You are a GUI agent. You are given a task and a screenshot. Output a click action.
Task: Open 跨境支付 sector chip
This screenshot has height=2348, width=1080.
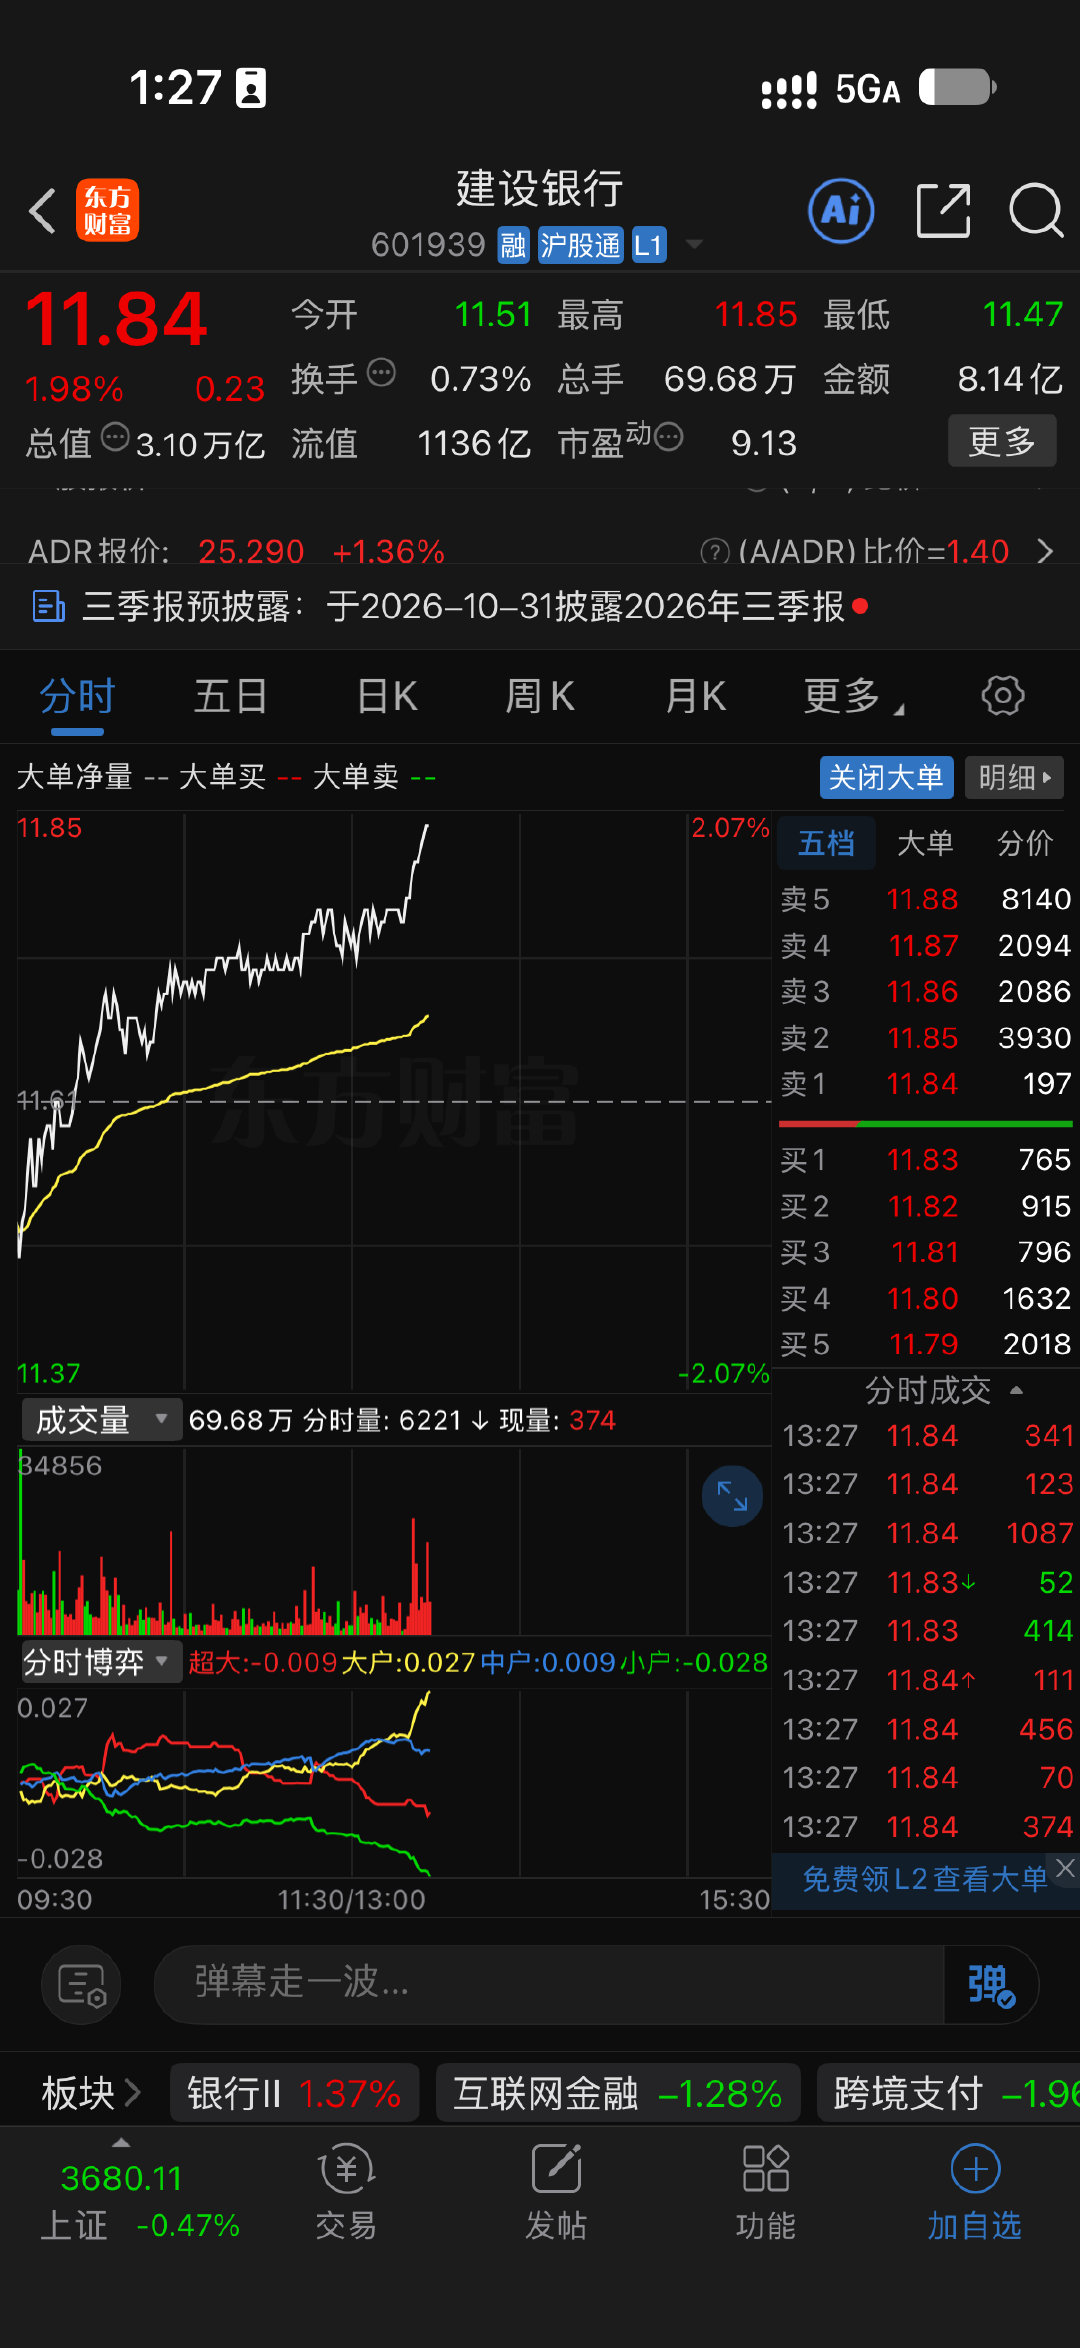coord(949,2092)
